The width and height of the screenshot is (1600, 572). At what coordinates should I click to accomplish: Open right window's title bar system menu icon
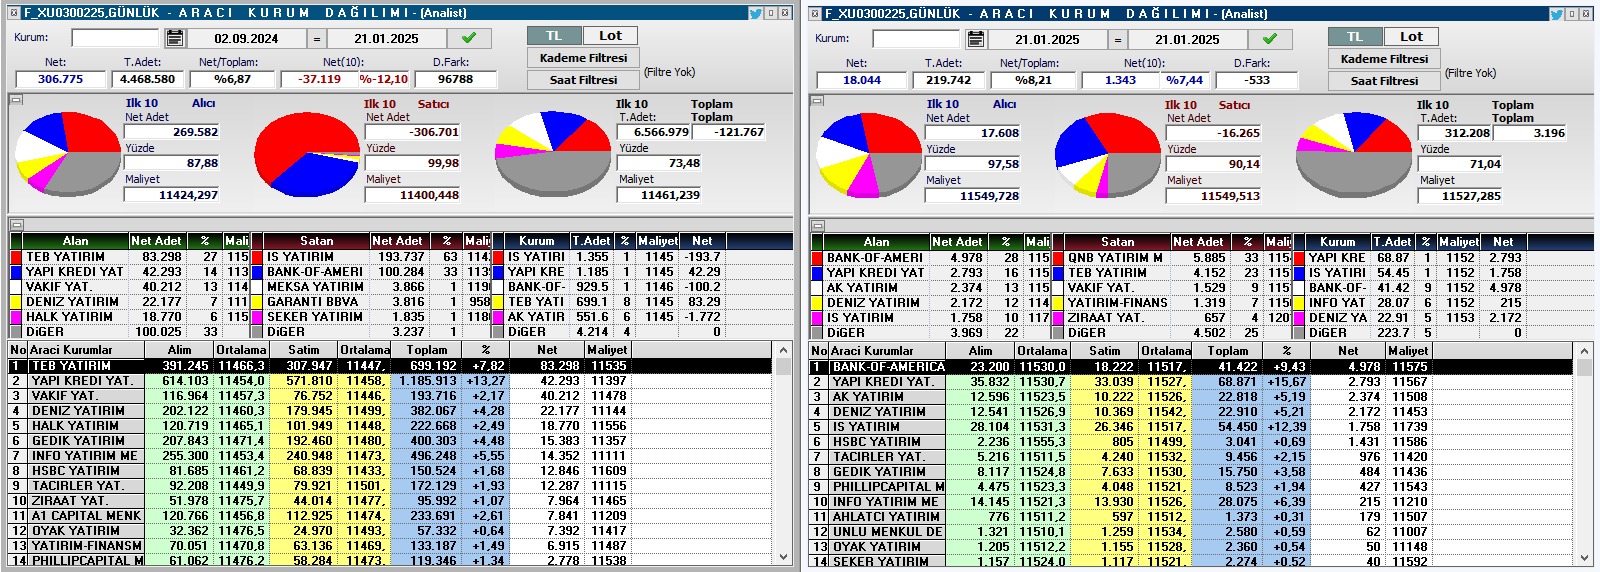pyautogui.click(x=815, y=13)
